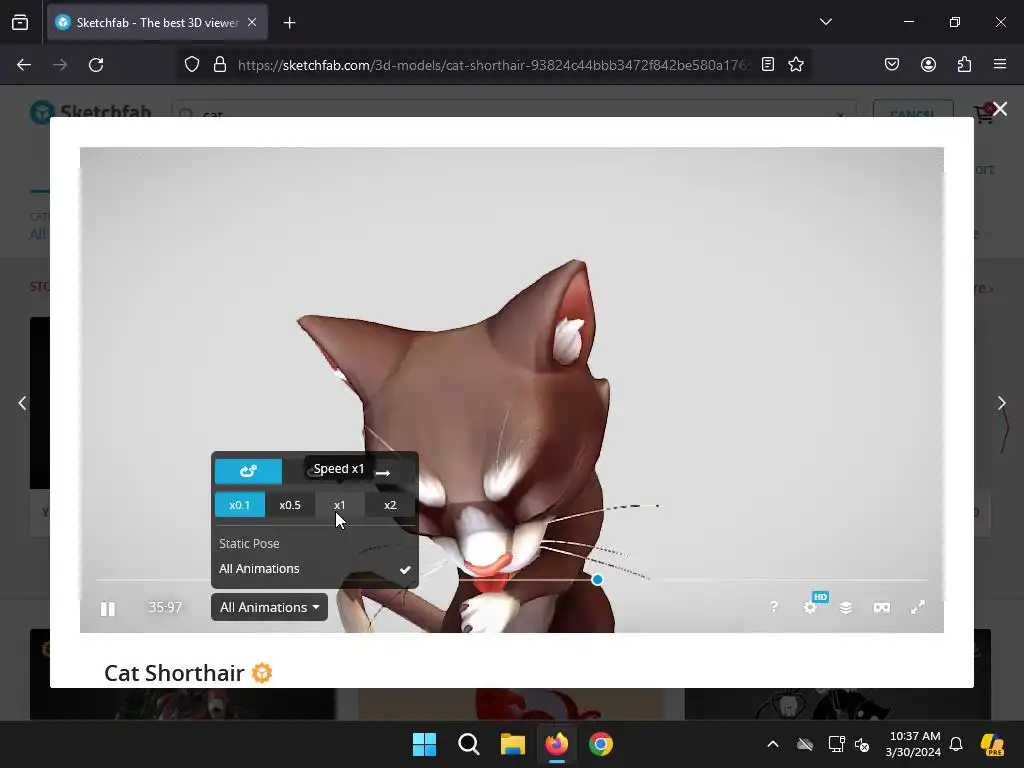The image size is (1024, 768).
Task: Open notification bell in taskbar
Action: pos(956,744)
